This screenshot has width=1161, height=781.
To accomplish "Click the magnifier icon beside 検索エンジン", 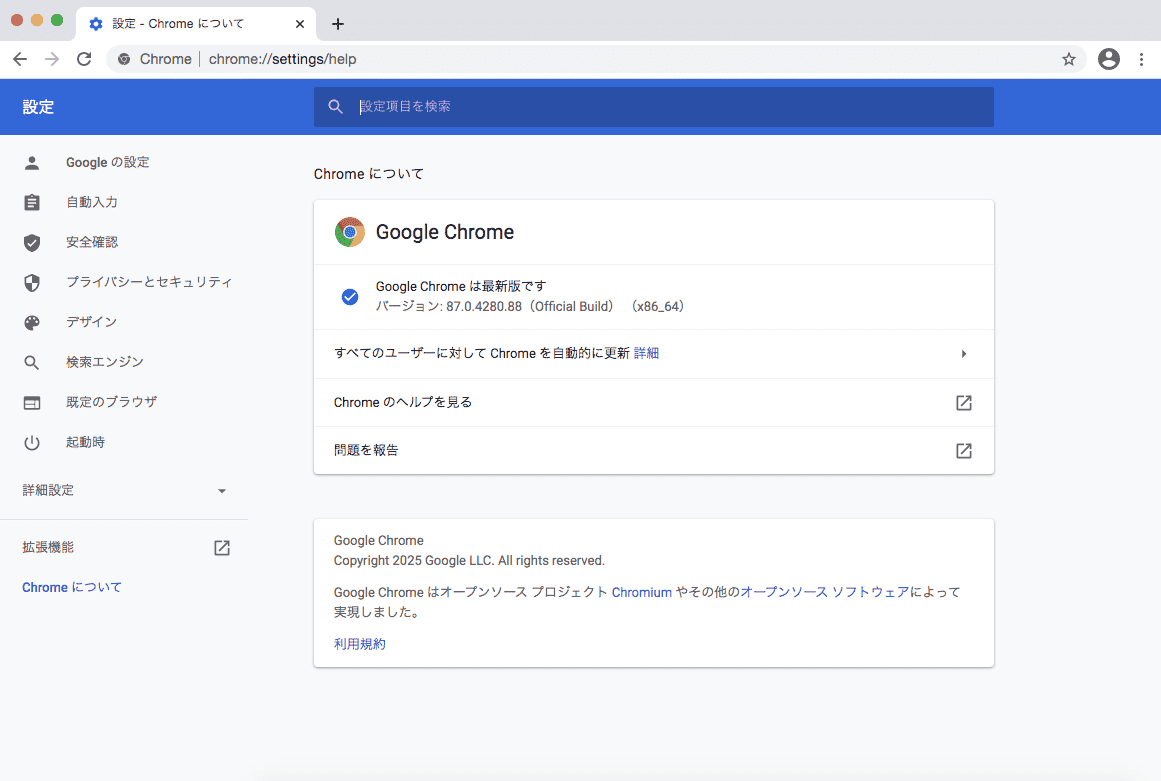I will tap(32, 363).
